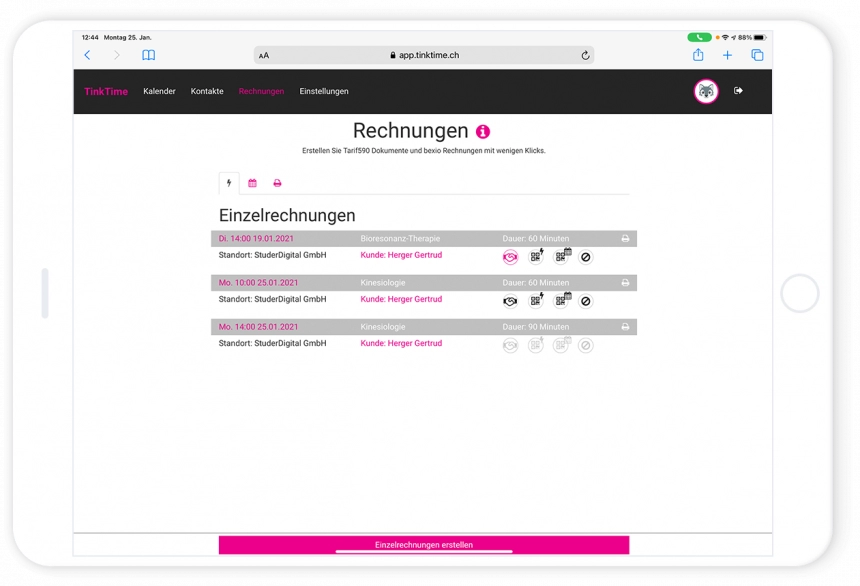Open customer Herger Gertrud link in first row

pyautogui.click(x=401, y=255)
